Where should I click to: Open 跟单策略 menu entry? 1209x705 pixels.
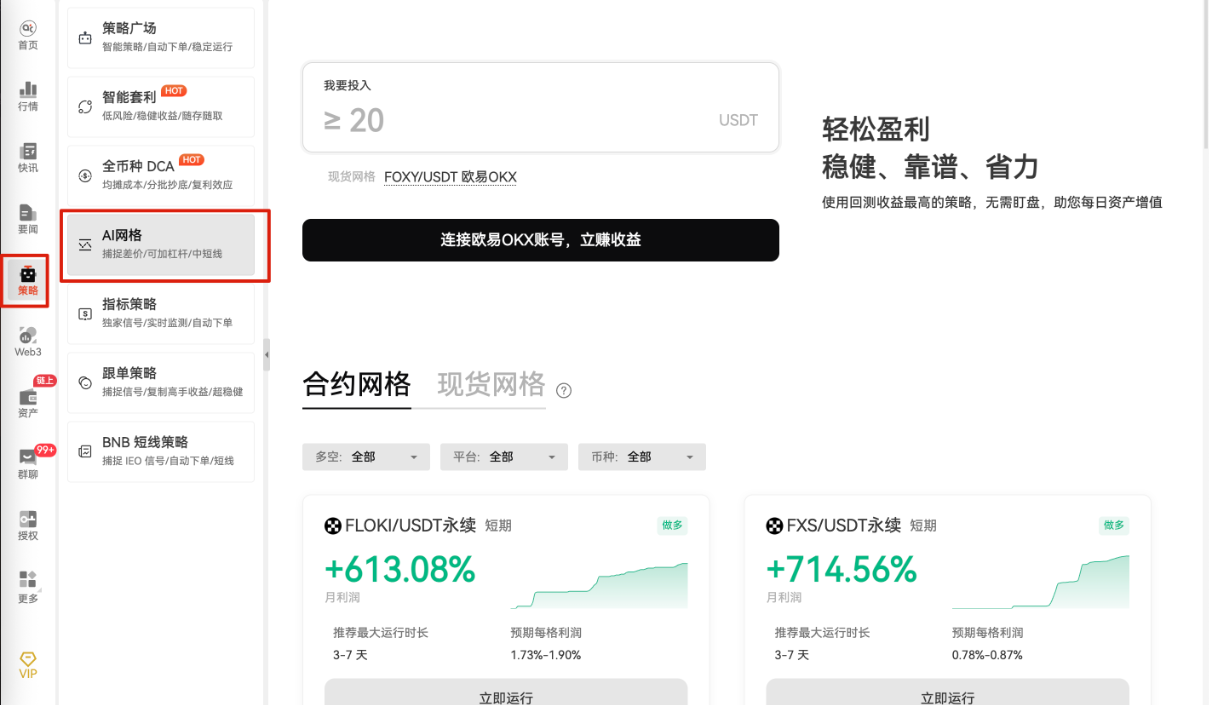161,383
